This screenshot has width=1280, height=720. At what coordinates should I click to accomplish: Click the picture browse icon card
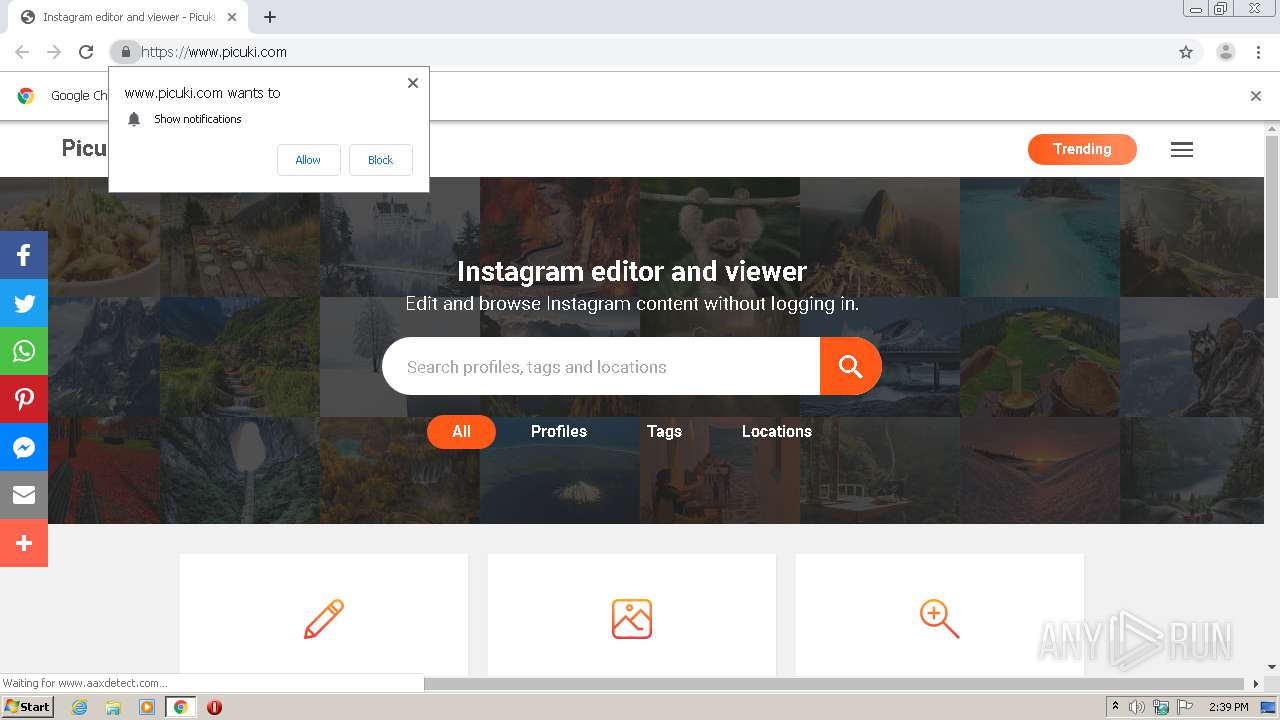tap(632, 614)
